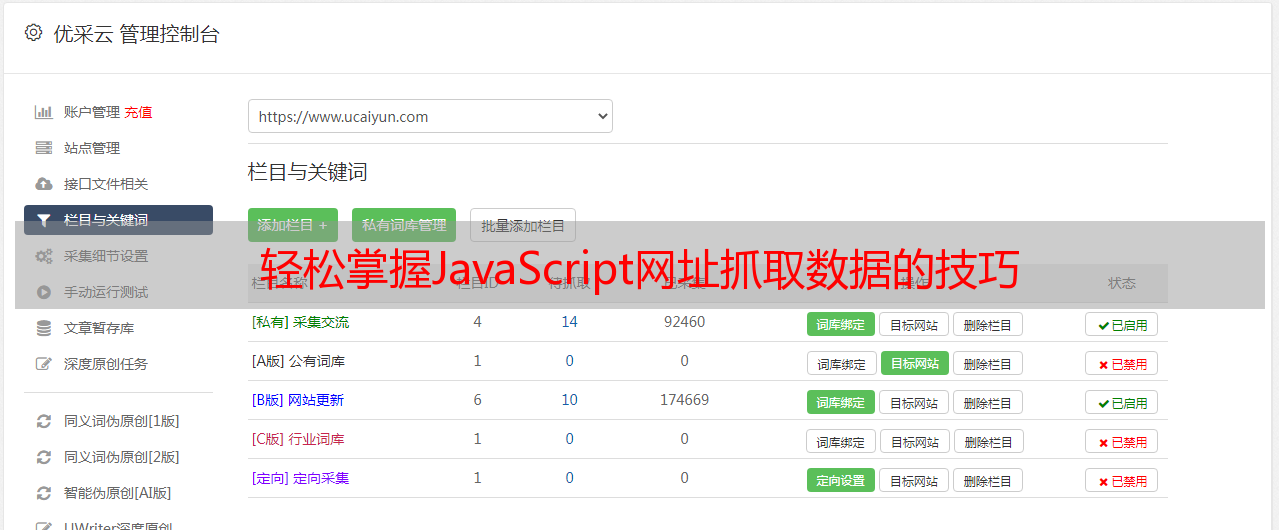Click 词库绑定 in the 采集交流 row
Image resolution: width=1279 pixels, height=530 pixels.
841,324
